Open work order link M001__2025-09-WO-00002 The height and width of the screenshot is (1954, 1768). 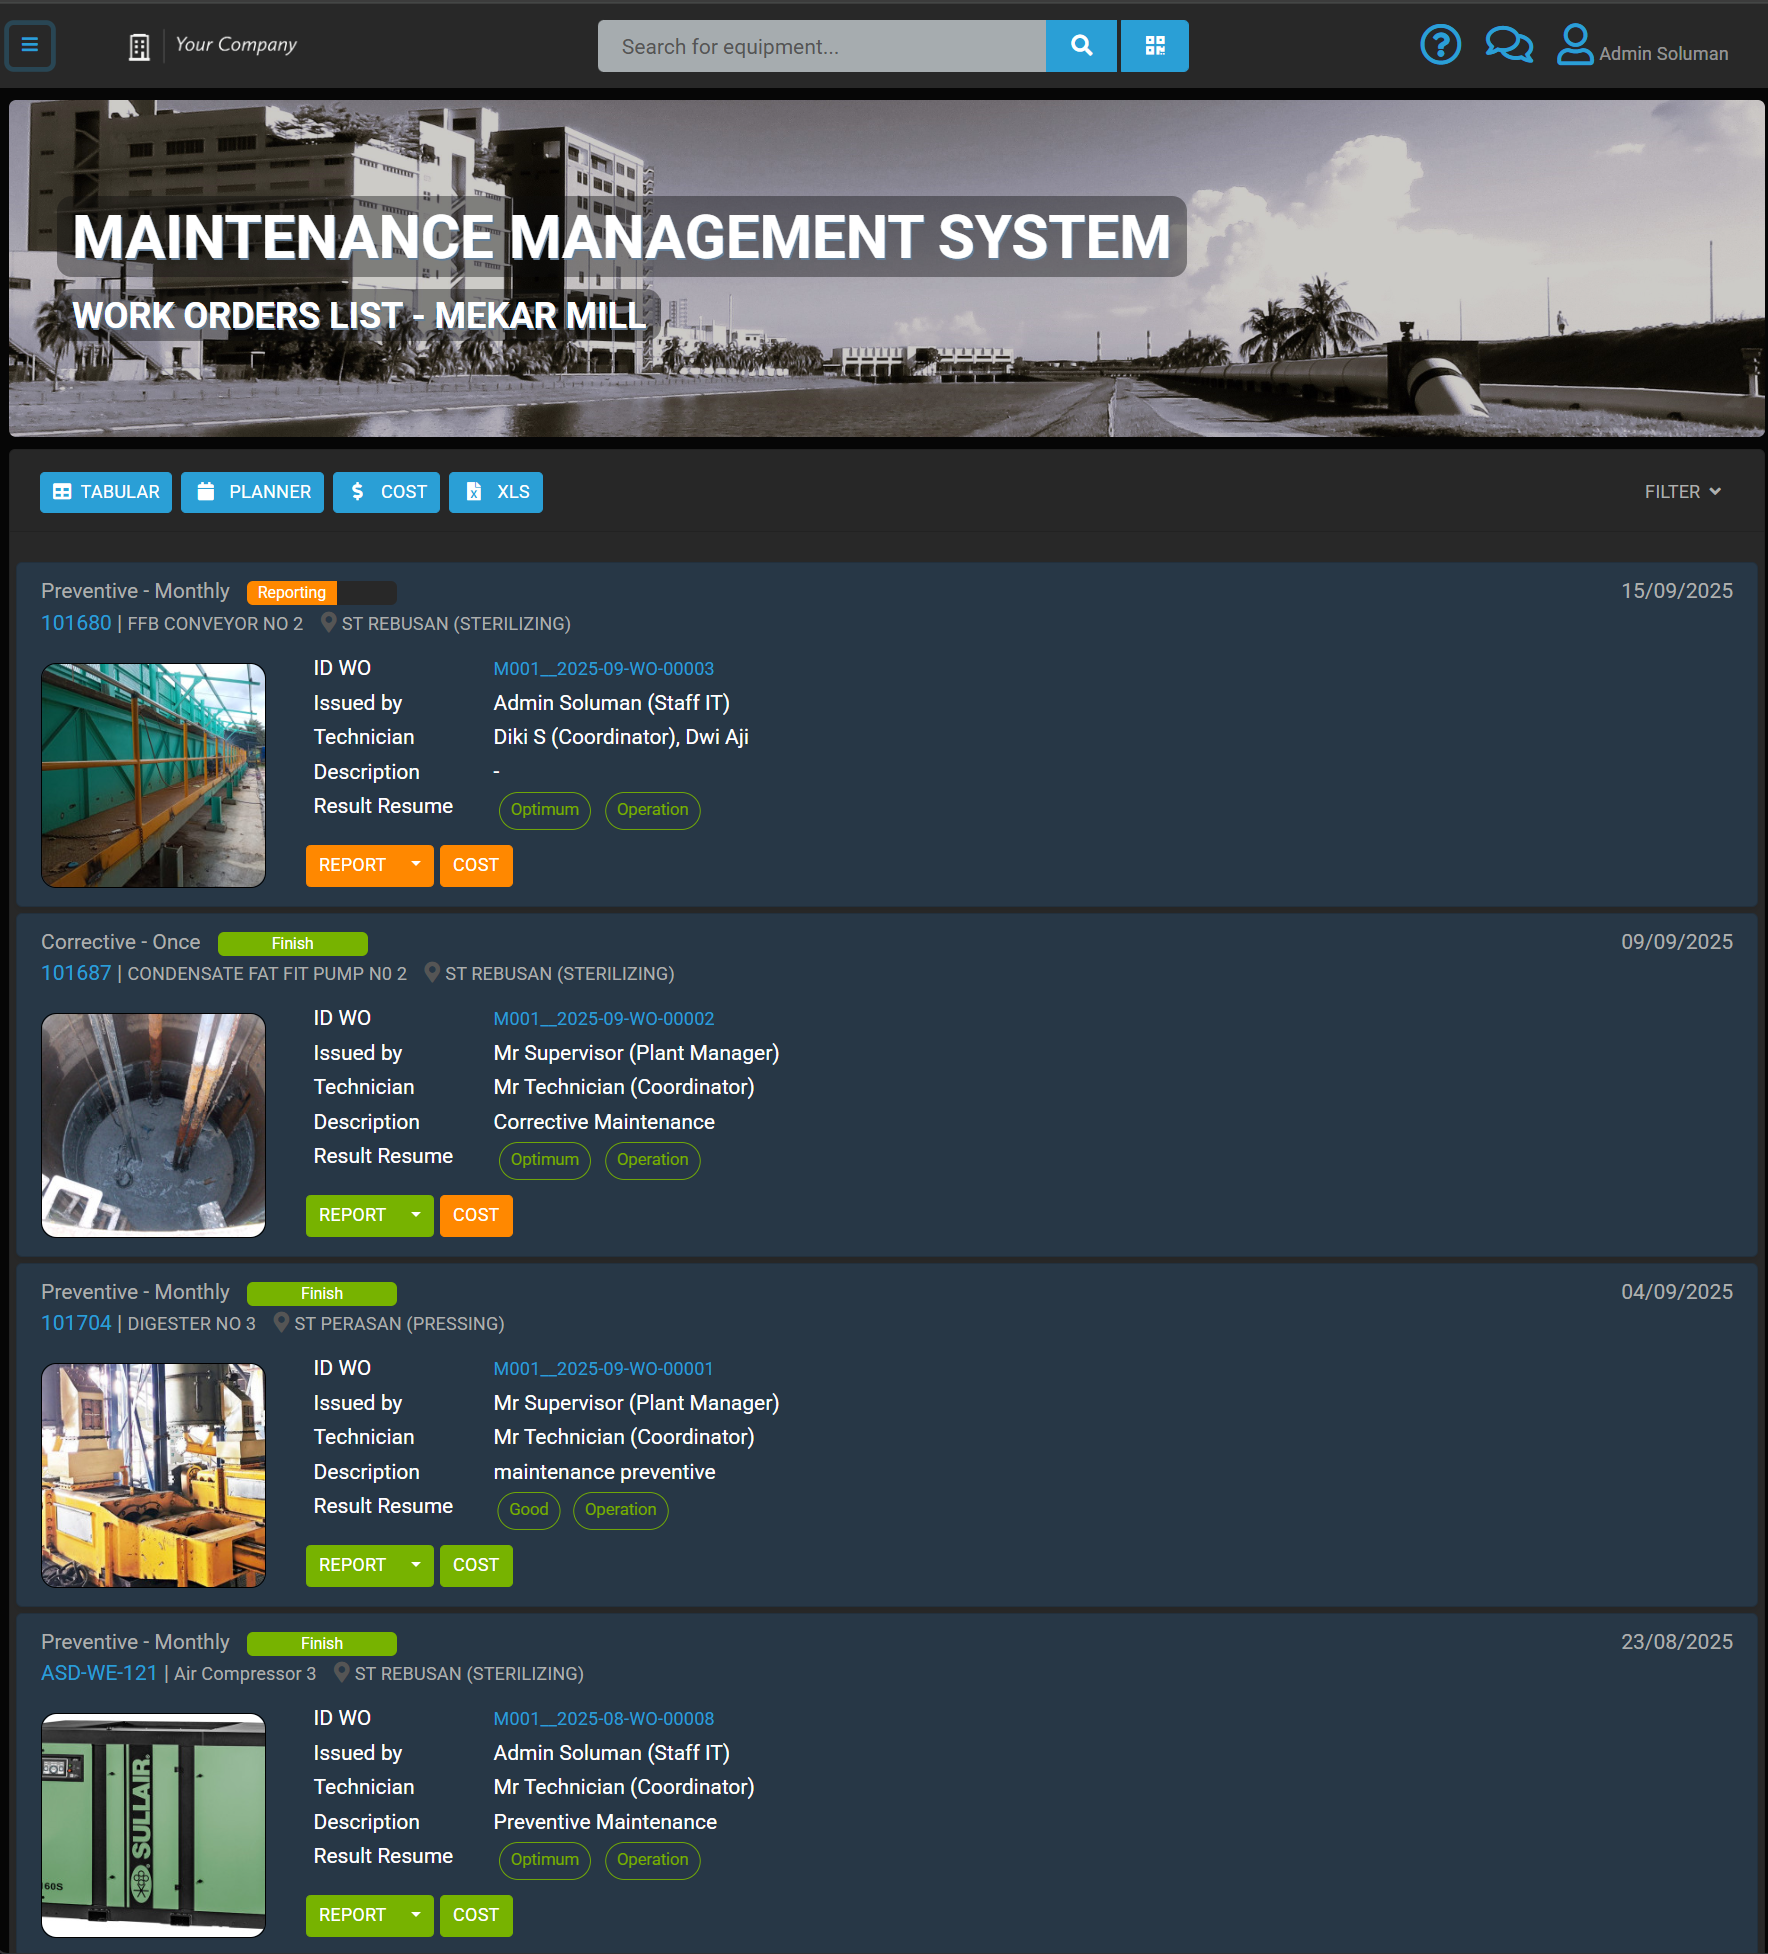point(604,1019)
